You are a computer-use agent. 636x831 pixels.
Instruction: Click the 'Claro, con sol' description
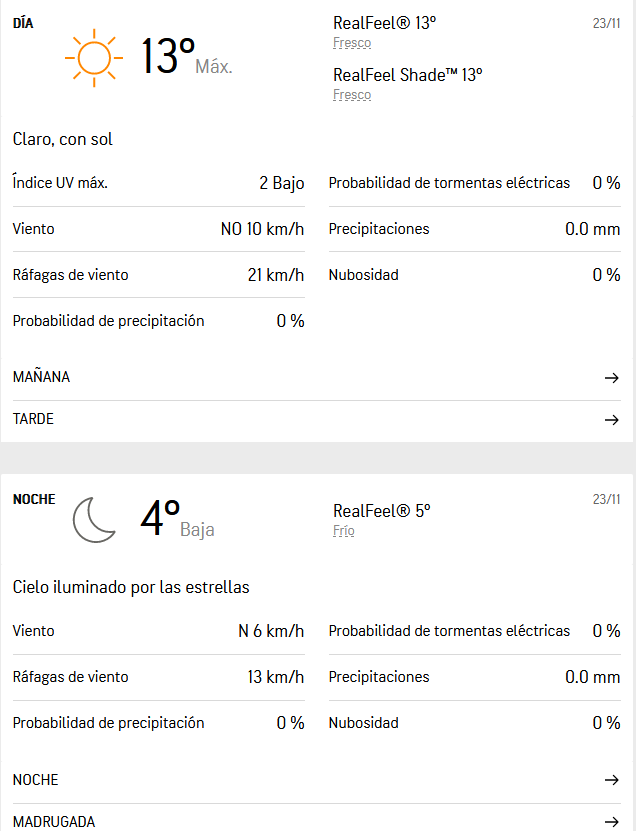[x=63, y=139]
